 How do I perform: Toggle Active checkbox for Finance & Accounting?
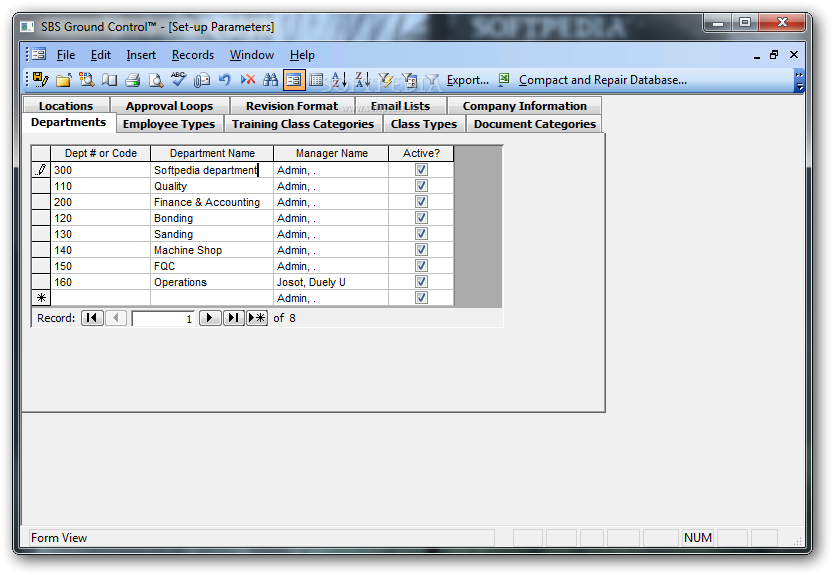pyautogui.click(x=421, y=201)
